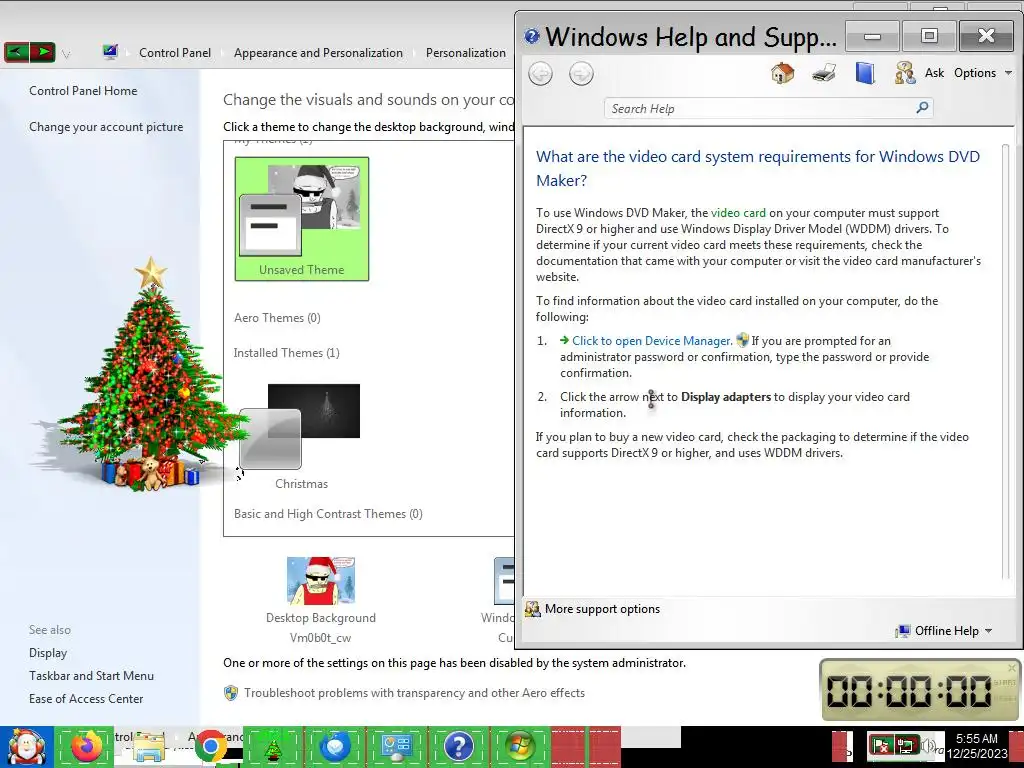The width and height of the screenshot is (1024, 768).
Task: Open the Offline Help dropdown
Action: 945,631
